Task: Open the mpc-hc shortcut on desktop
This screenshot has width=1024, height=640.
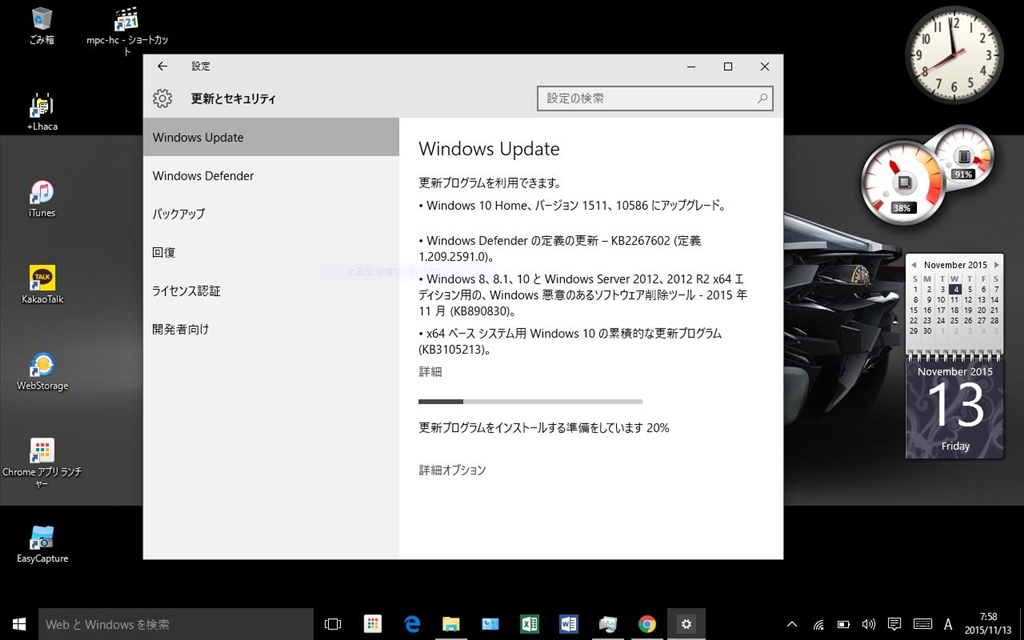Action: 127,31
